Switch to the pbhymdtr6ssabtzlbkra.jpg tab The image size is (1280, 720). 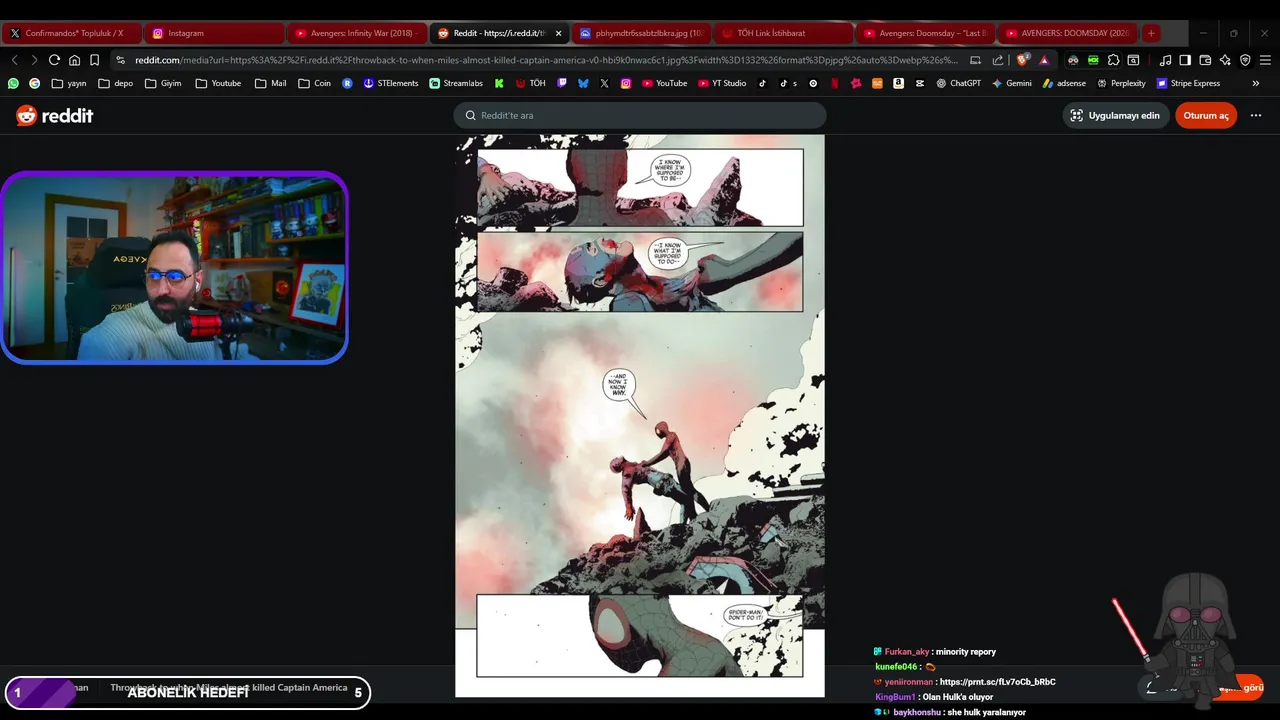[x=642, y=33]
